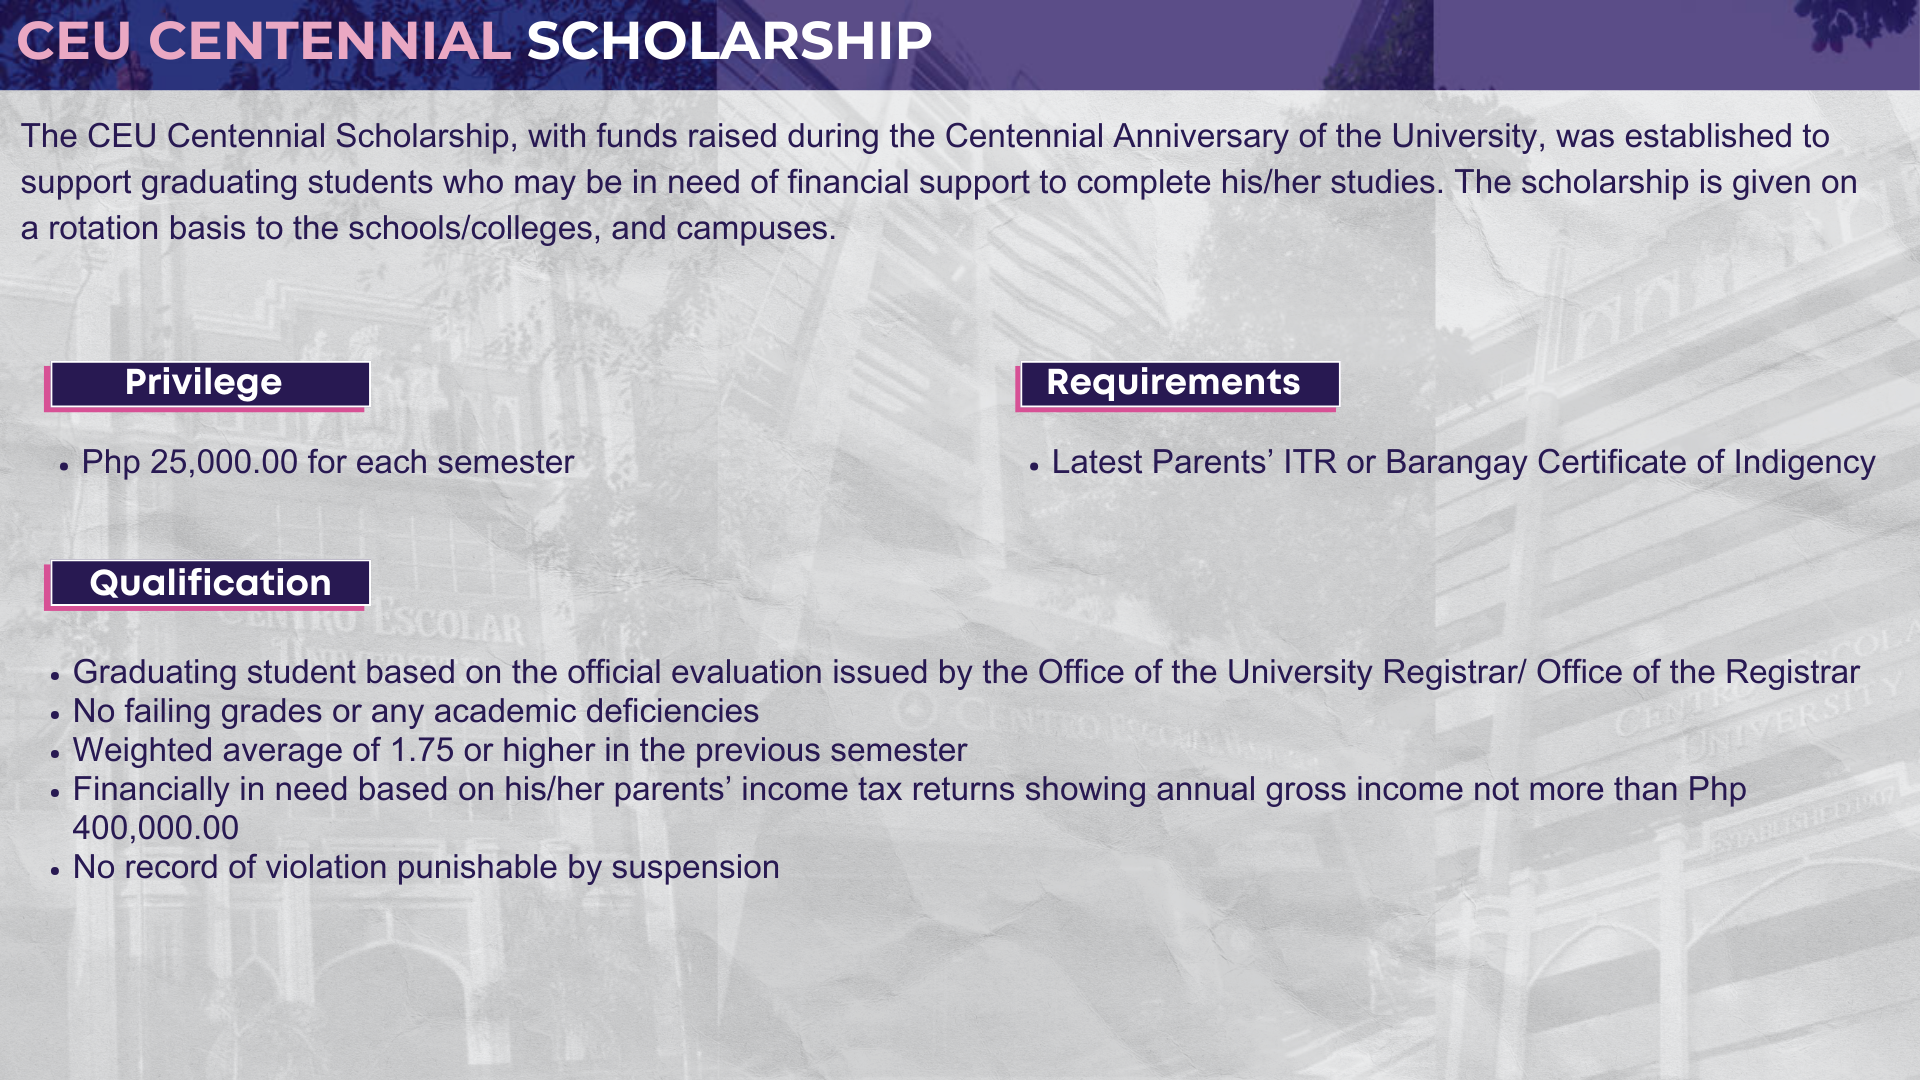This screenshot has height=1080, width=1920.
Task: Click the No failing grades bullet
Action: click(x=416, y=711)
